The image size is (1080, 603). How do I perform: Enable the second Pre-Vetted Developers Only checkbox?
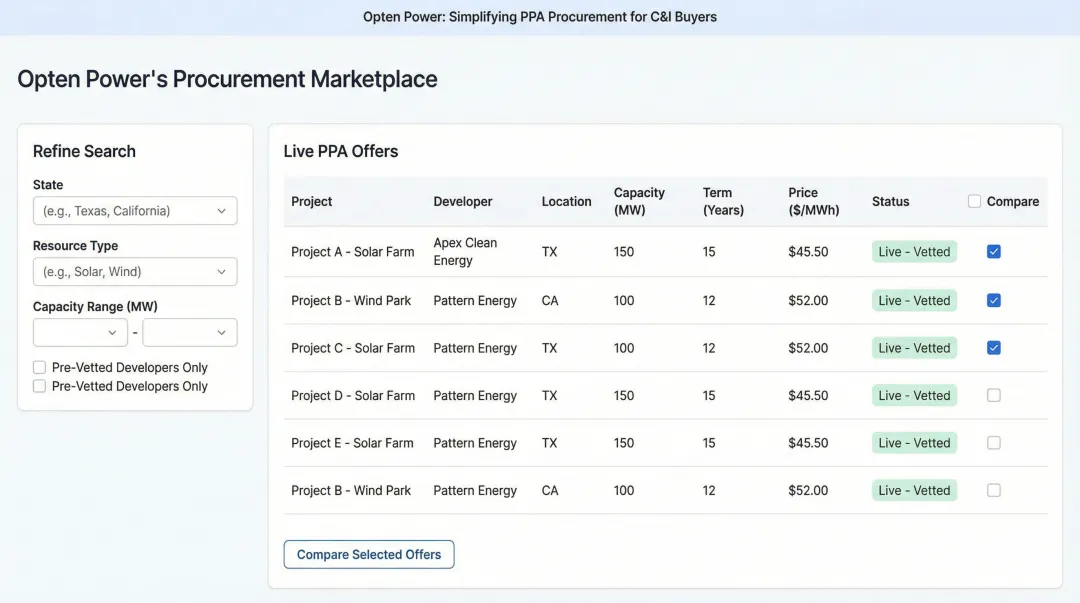click(x=39, y=386)
